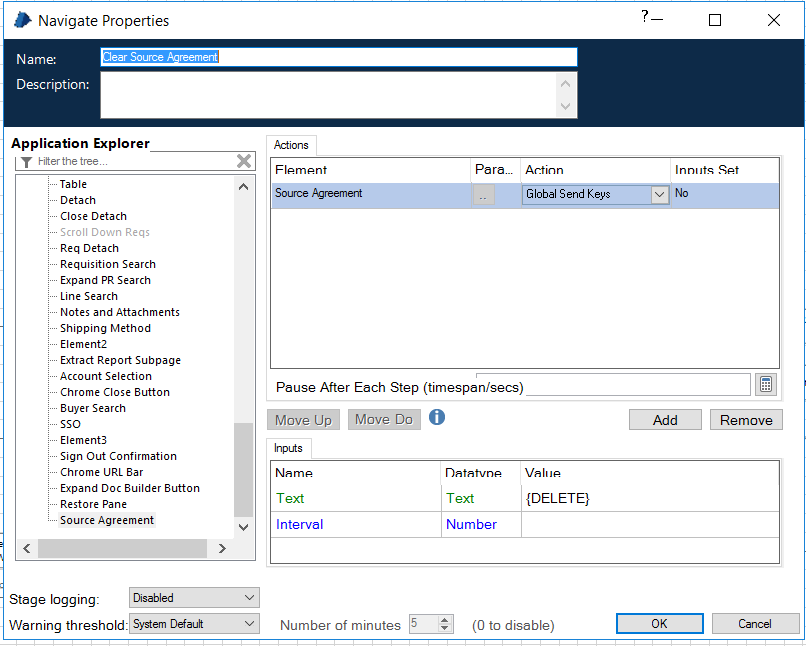Click the tree scrollbar down arrow
This screenshot has width=806, height=646.
click(243, 527)
